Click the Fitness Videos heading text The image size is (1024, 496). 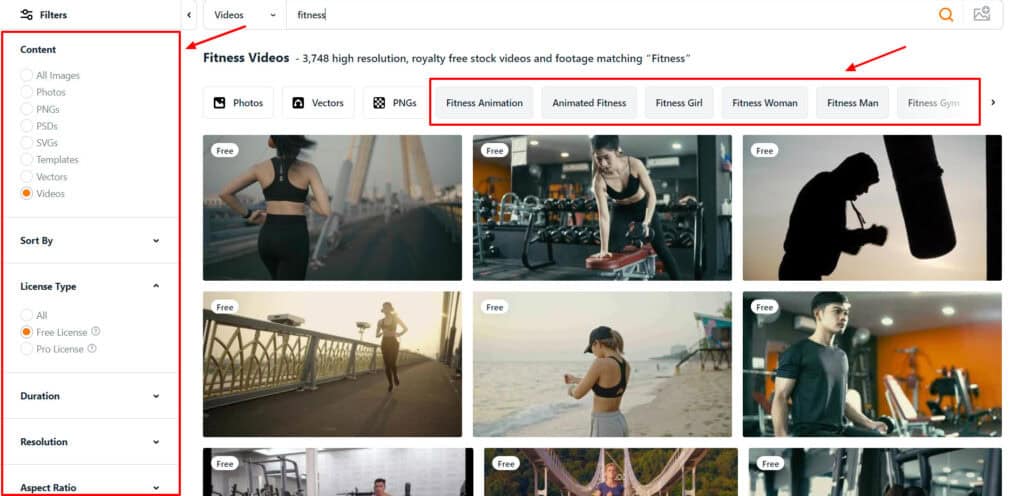(x=246, y=57)
